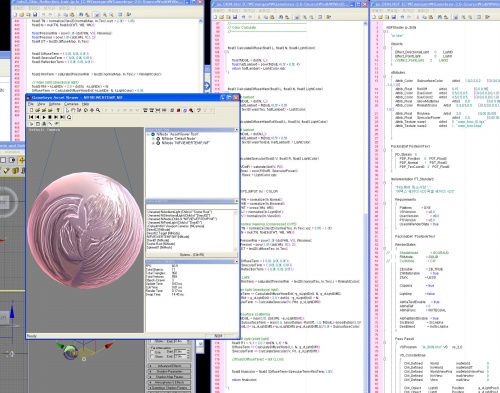Expand second rollout bar in 3ds Max panel
Image resolution: width=500 pixels, height=393 pixels.
point(170,371)
